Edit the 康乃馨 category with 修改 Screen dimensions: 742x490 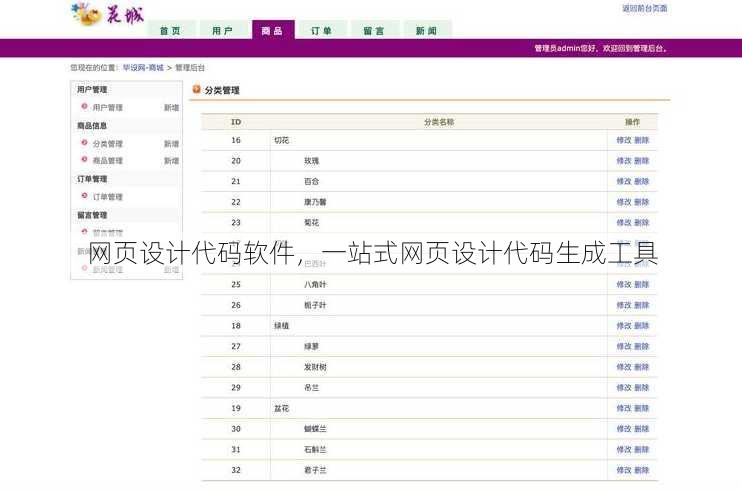coord(624,202)
